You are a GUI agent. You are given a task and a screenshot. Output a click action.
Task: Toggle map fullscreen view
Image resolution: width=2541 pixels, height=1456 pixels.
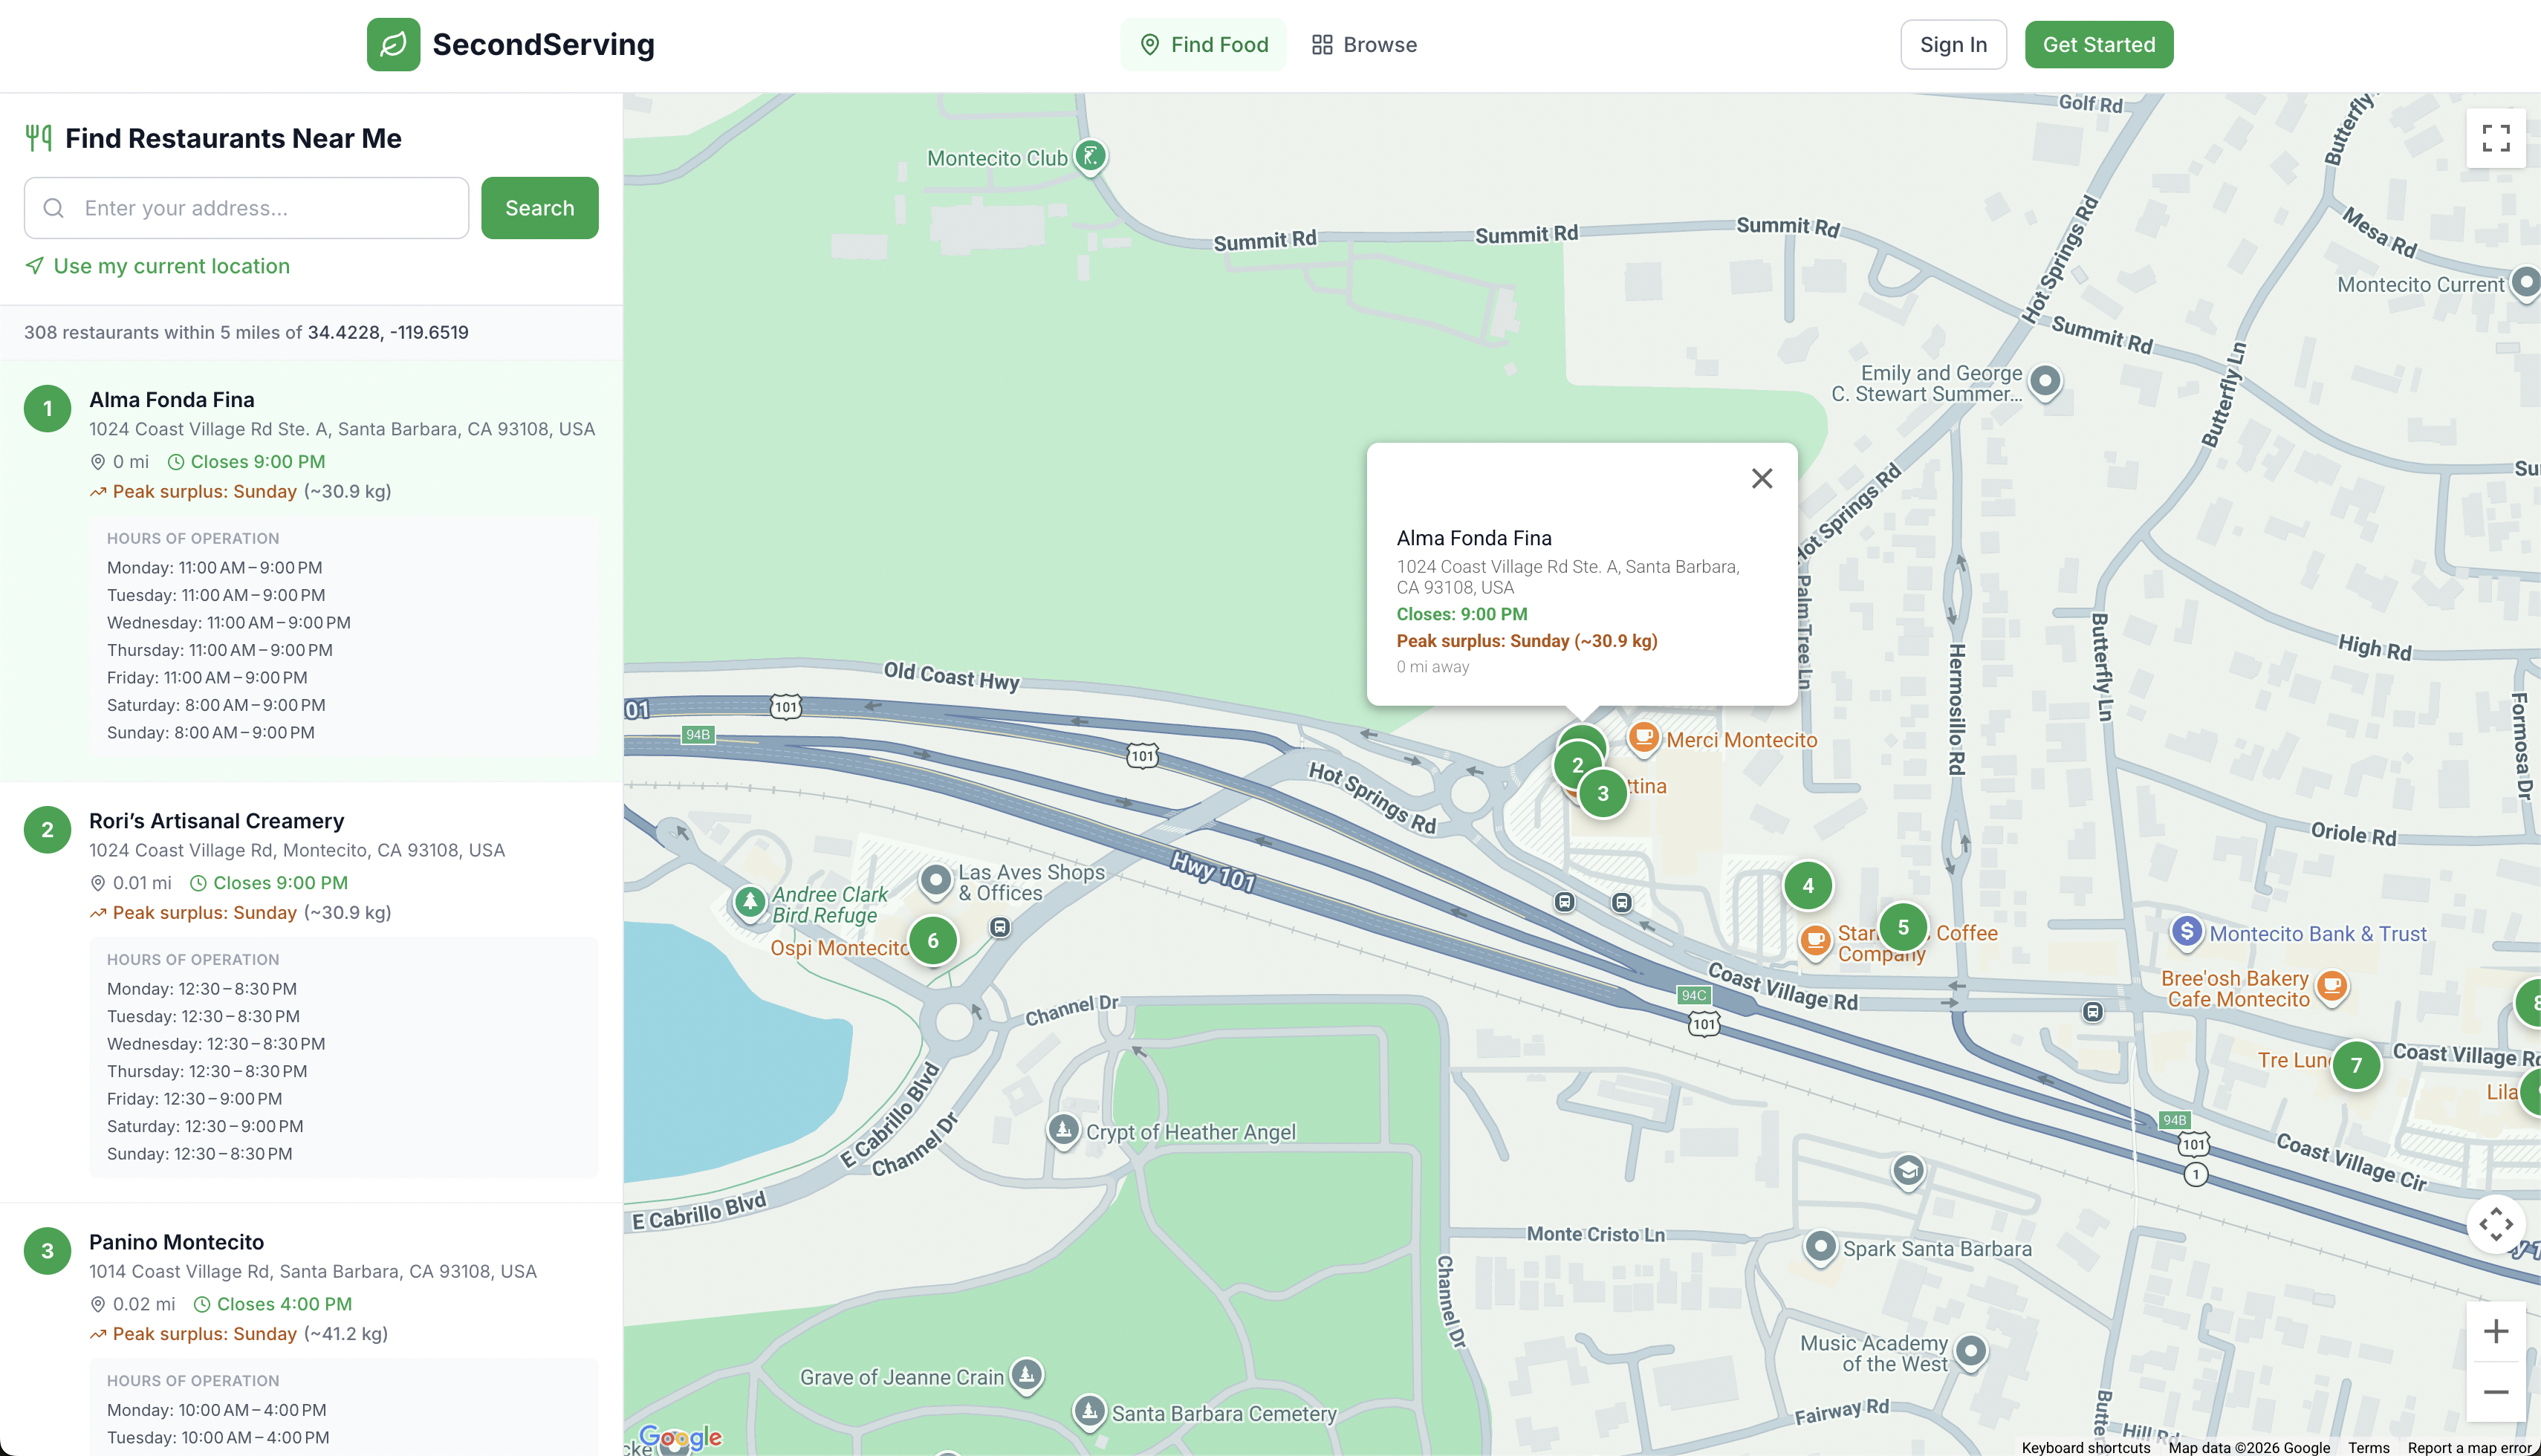2495,138
